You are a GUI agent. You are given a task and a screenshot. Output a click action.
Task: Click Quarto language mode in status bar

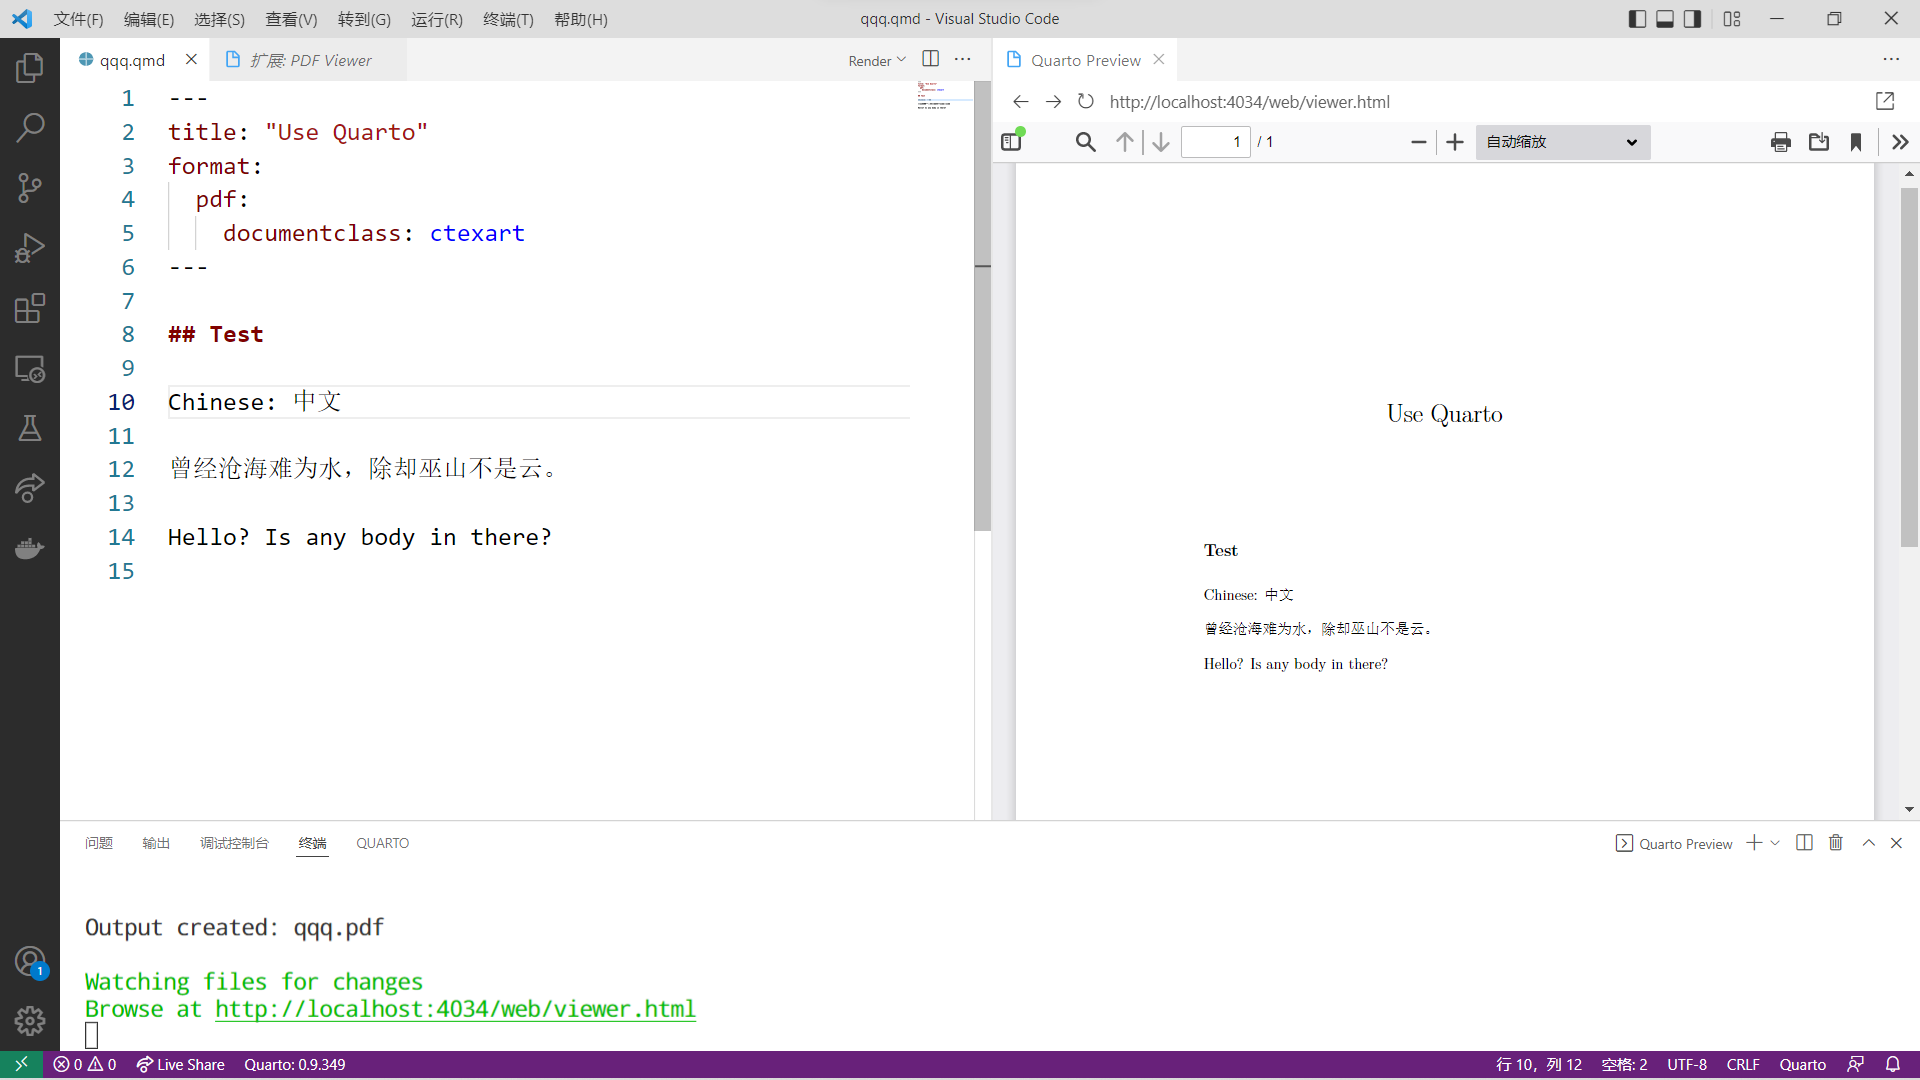click(x=1802, y=1065)
